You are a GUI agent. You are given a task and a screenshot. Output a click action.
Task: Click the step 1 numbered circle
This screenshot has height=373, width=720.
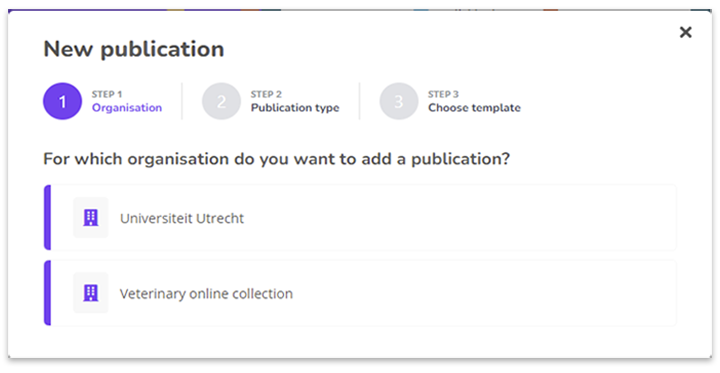click(x=62, y=102)
